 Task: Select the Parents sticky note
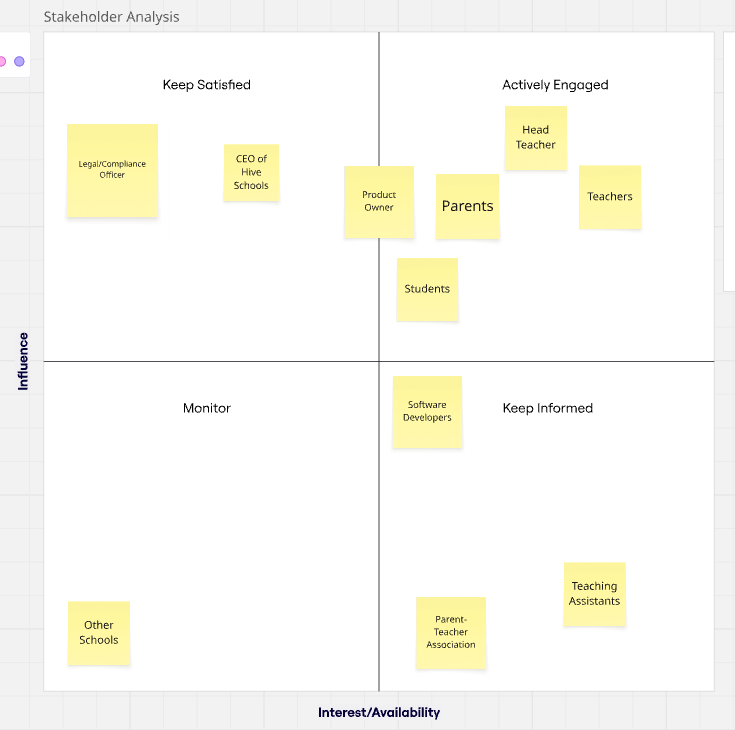coord(467,206)
